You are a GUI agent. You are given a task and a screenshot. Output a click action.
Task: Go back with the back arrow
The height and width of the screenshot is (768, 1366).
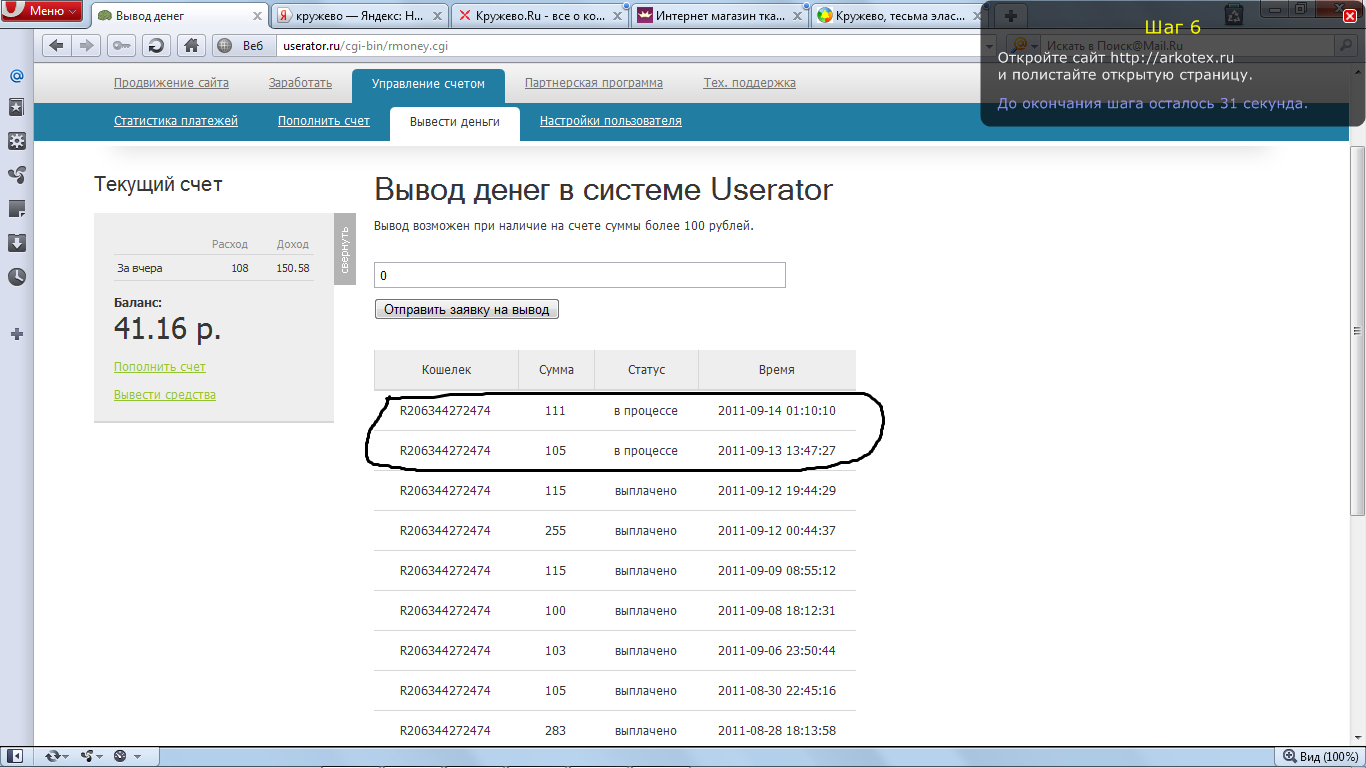56,46
